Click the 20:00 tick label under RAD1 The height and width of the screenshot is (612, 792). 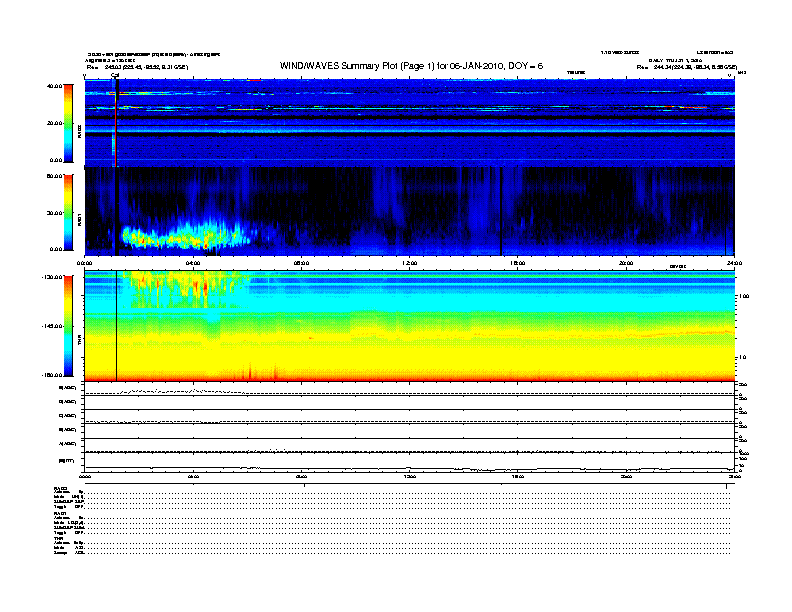(x=626, y=263)
